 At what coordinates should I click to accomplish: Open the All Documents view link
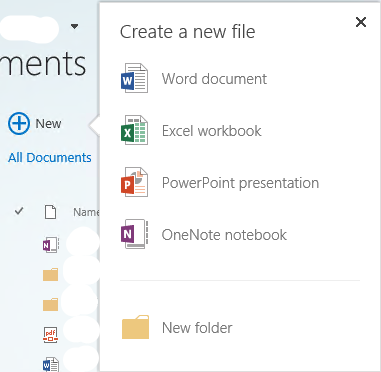(x=50, y=157)
